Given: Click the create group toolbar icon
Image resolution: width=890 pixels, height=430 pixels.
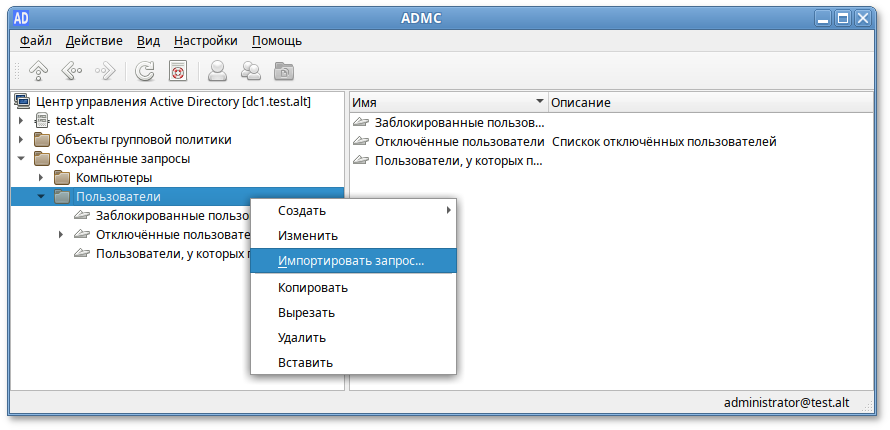Looking at the screenshot, I should 250,70.
